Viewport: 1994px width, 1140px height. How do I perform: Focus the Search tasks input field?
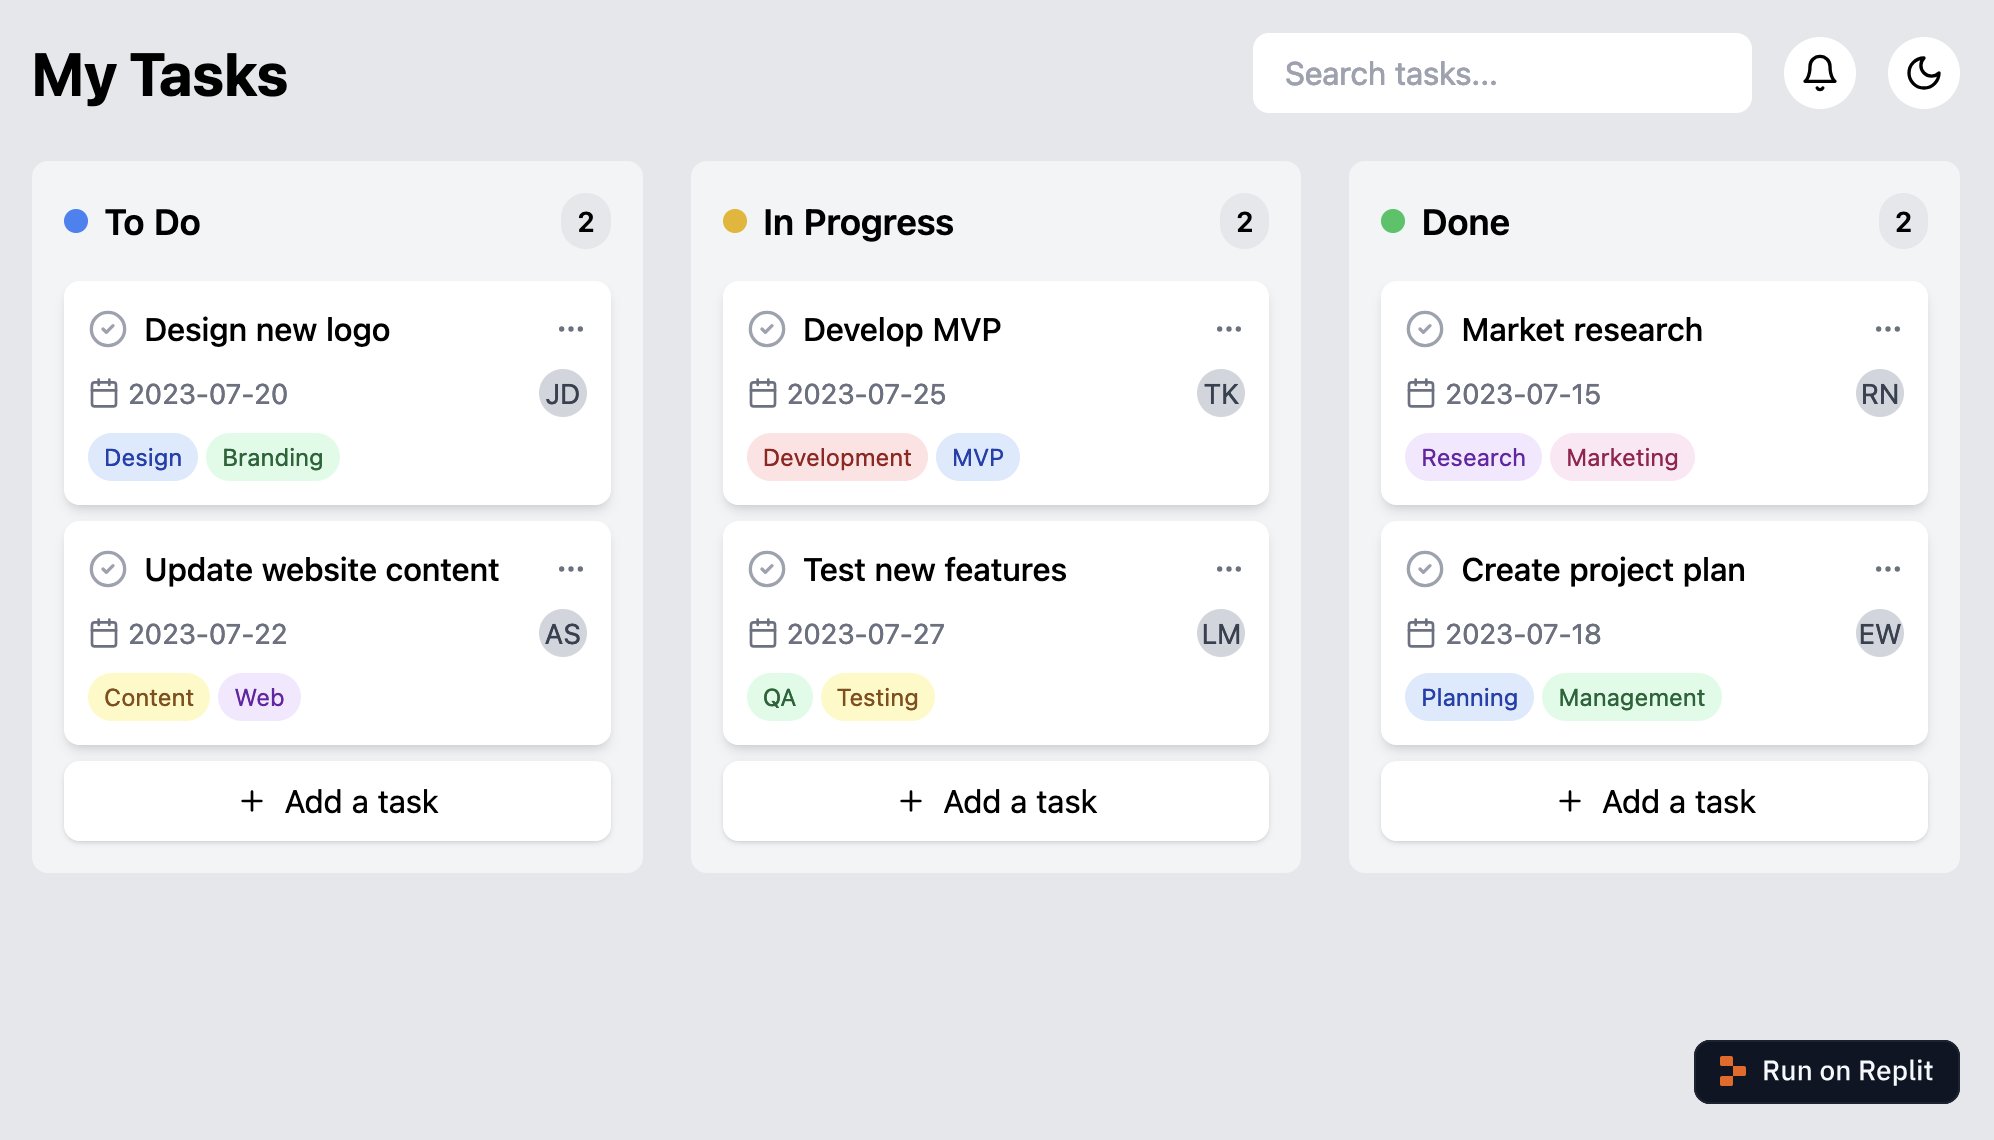pos(1501,73)
